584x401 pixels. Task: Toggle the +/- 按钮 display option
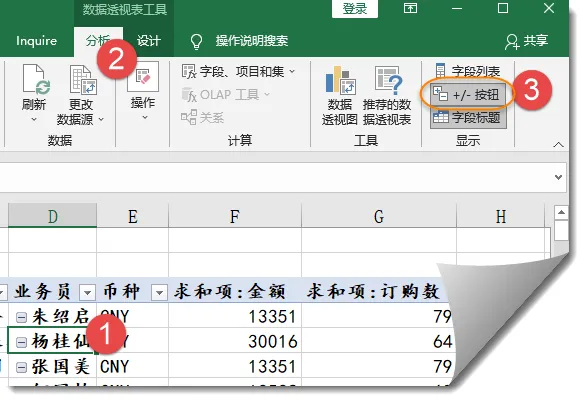(466, 95)
